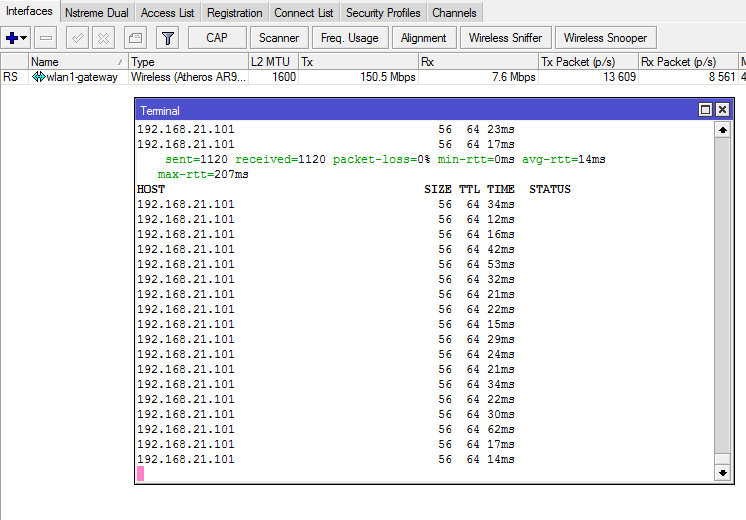Click the 8 561 Rx packet value

click(722, 77)
